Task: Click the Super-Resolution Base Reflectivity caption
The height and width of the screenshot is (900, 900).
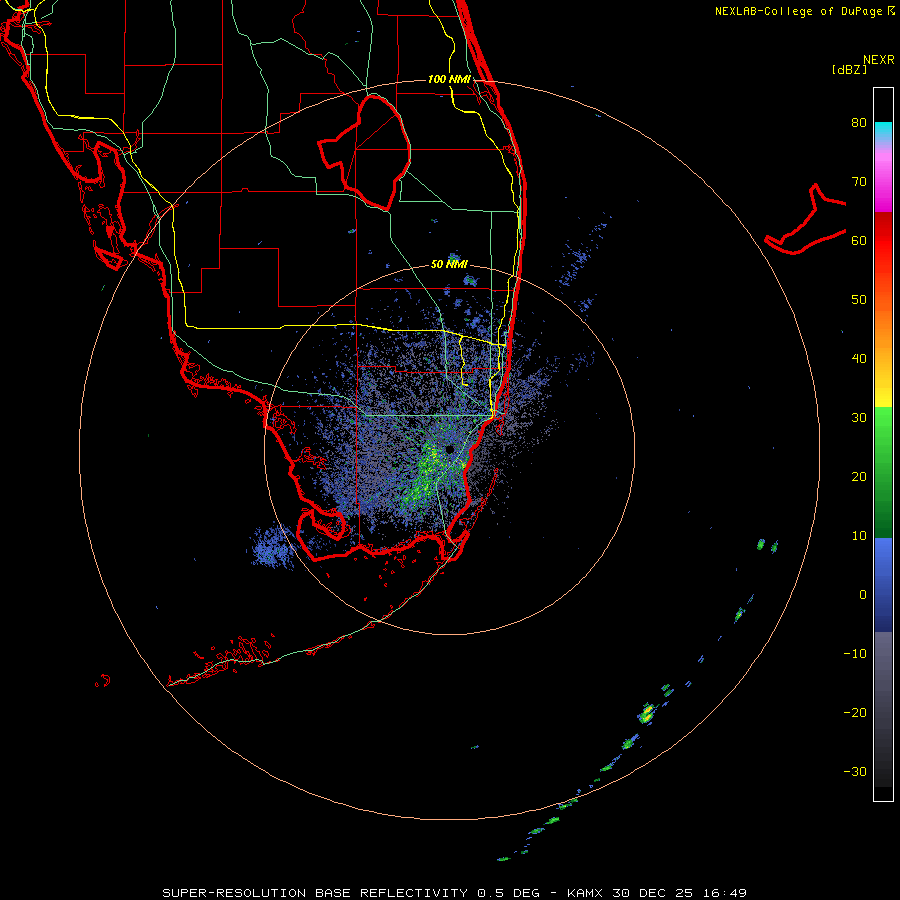Action: [x=454, y=893]
